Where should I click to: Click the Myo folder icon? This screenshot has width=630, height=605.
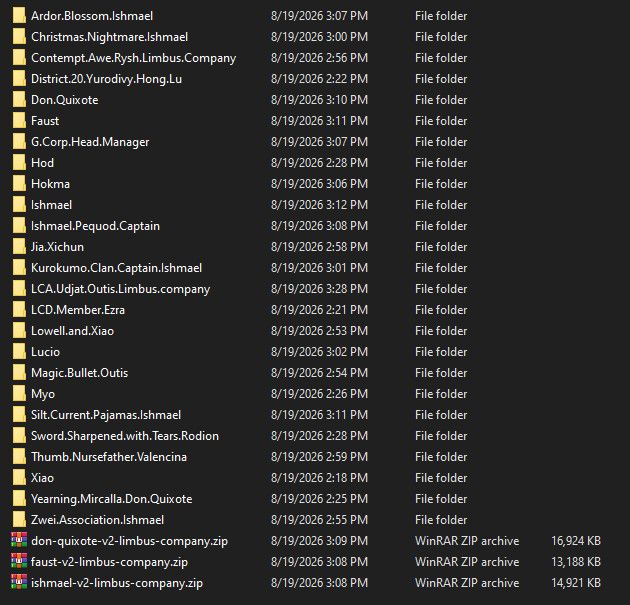19,393
